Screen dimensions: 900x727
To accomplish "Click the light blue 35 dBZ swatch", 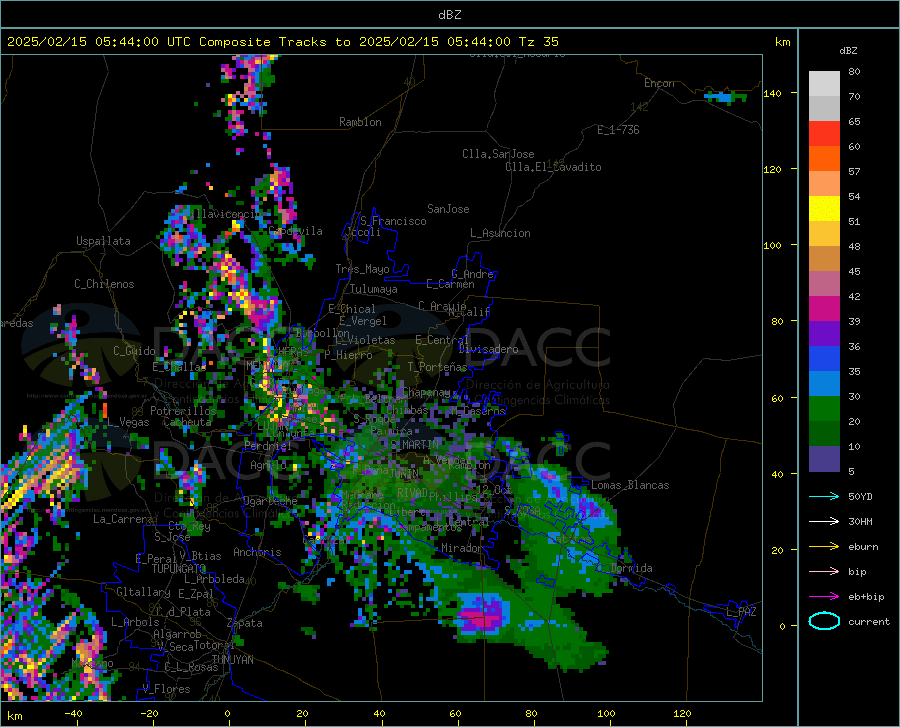I will (824, 384).
